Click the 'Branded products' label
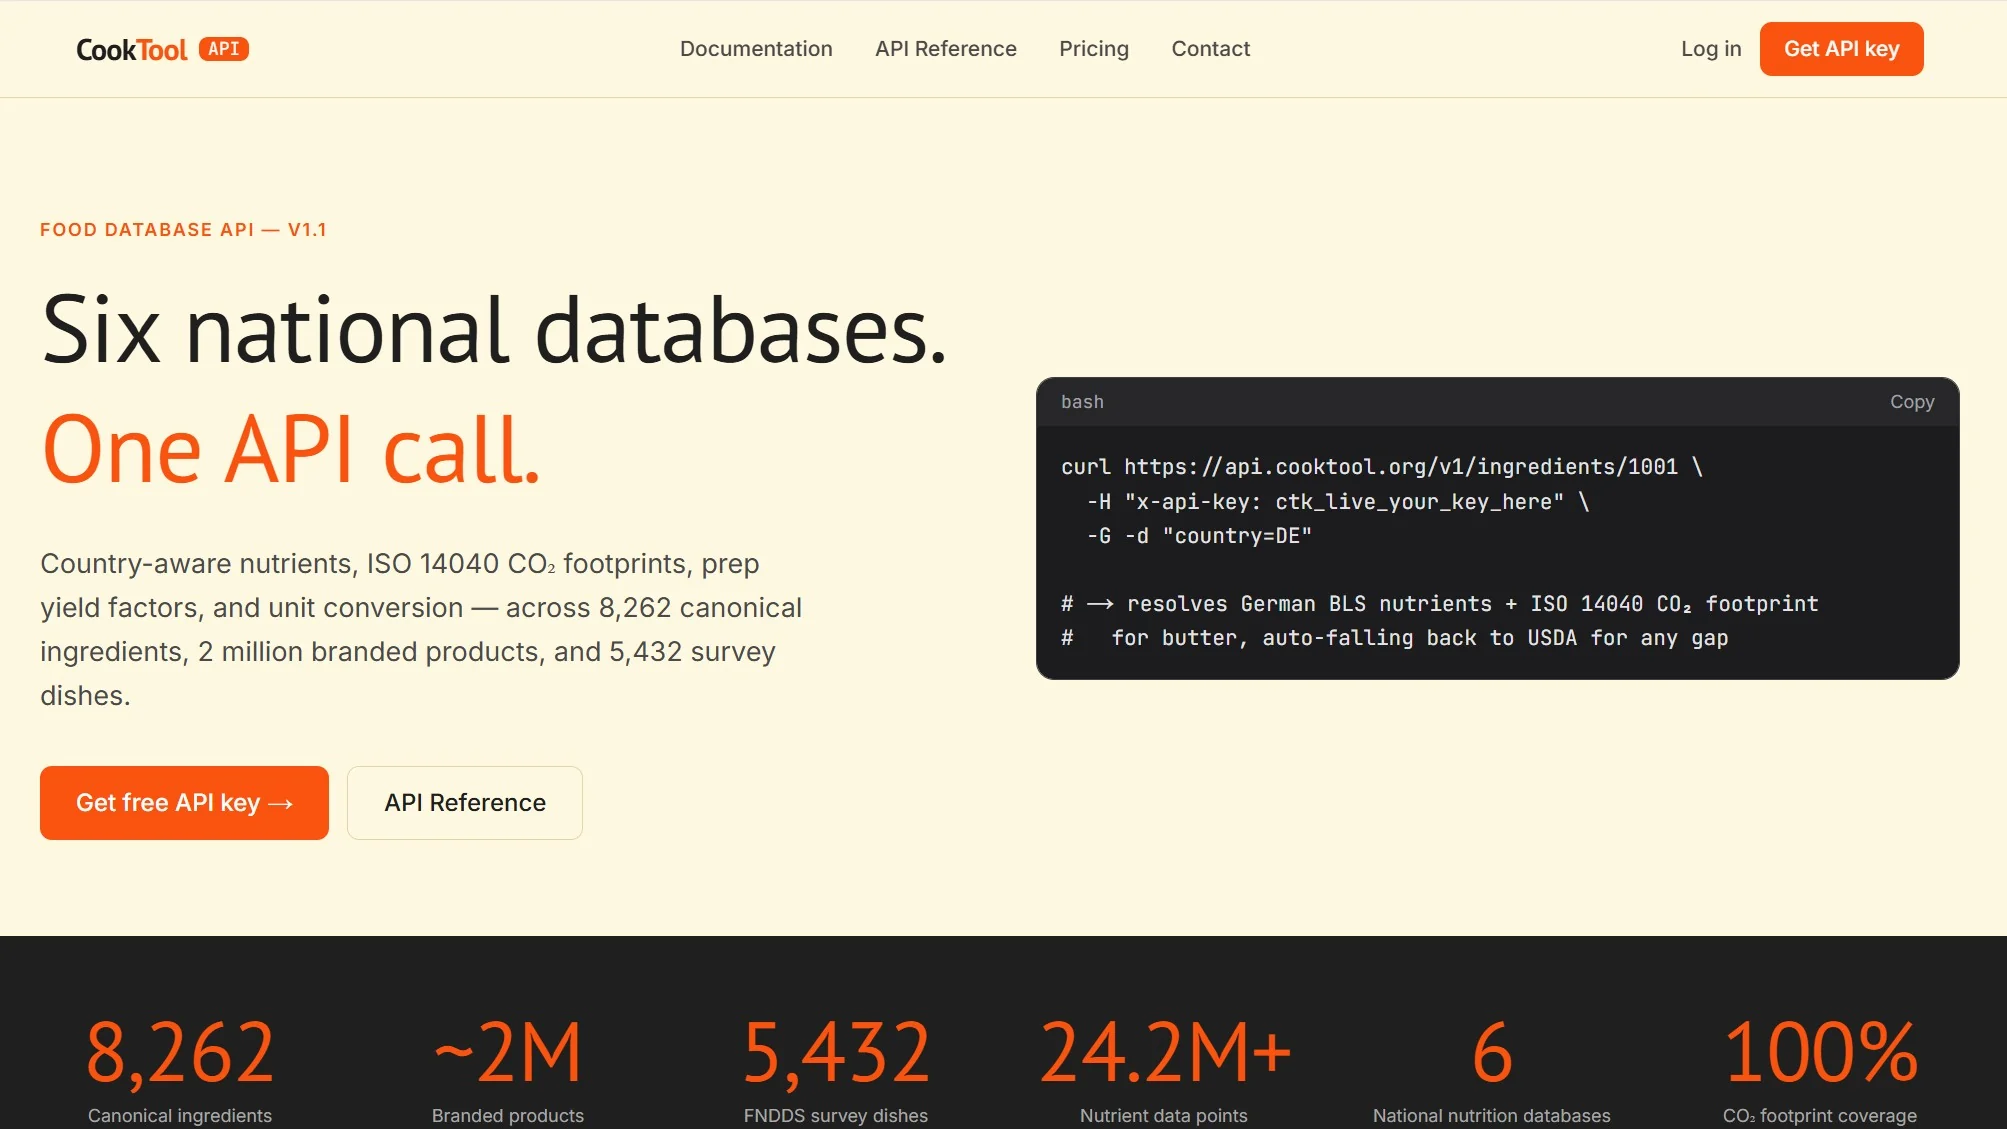 pos(508,1116)
